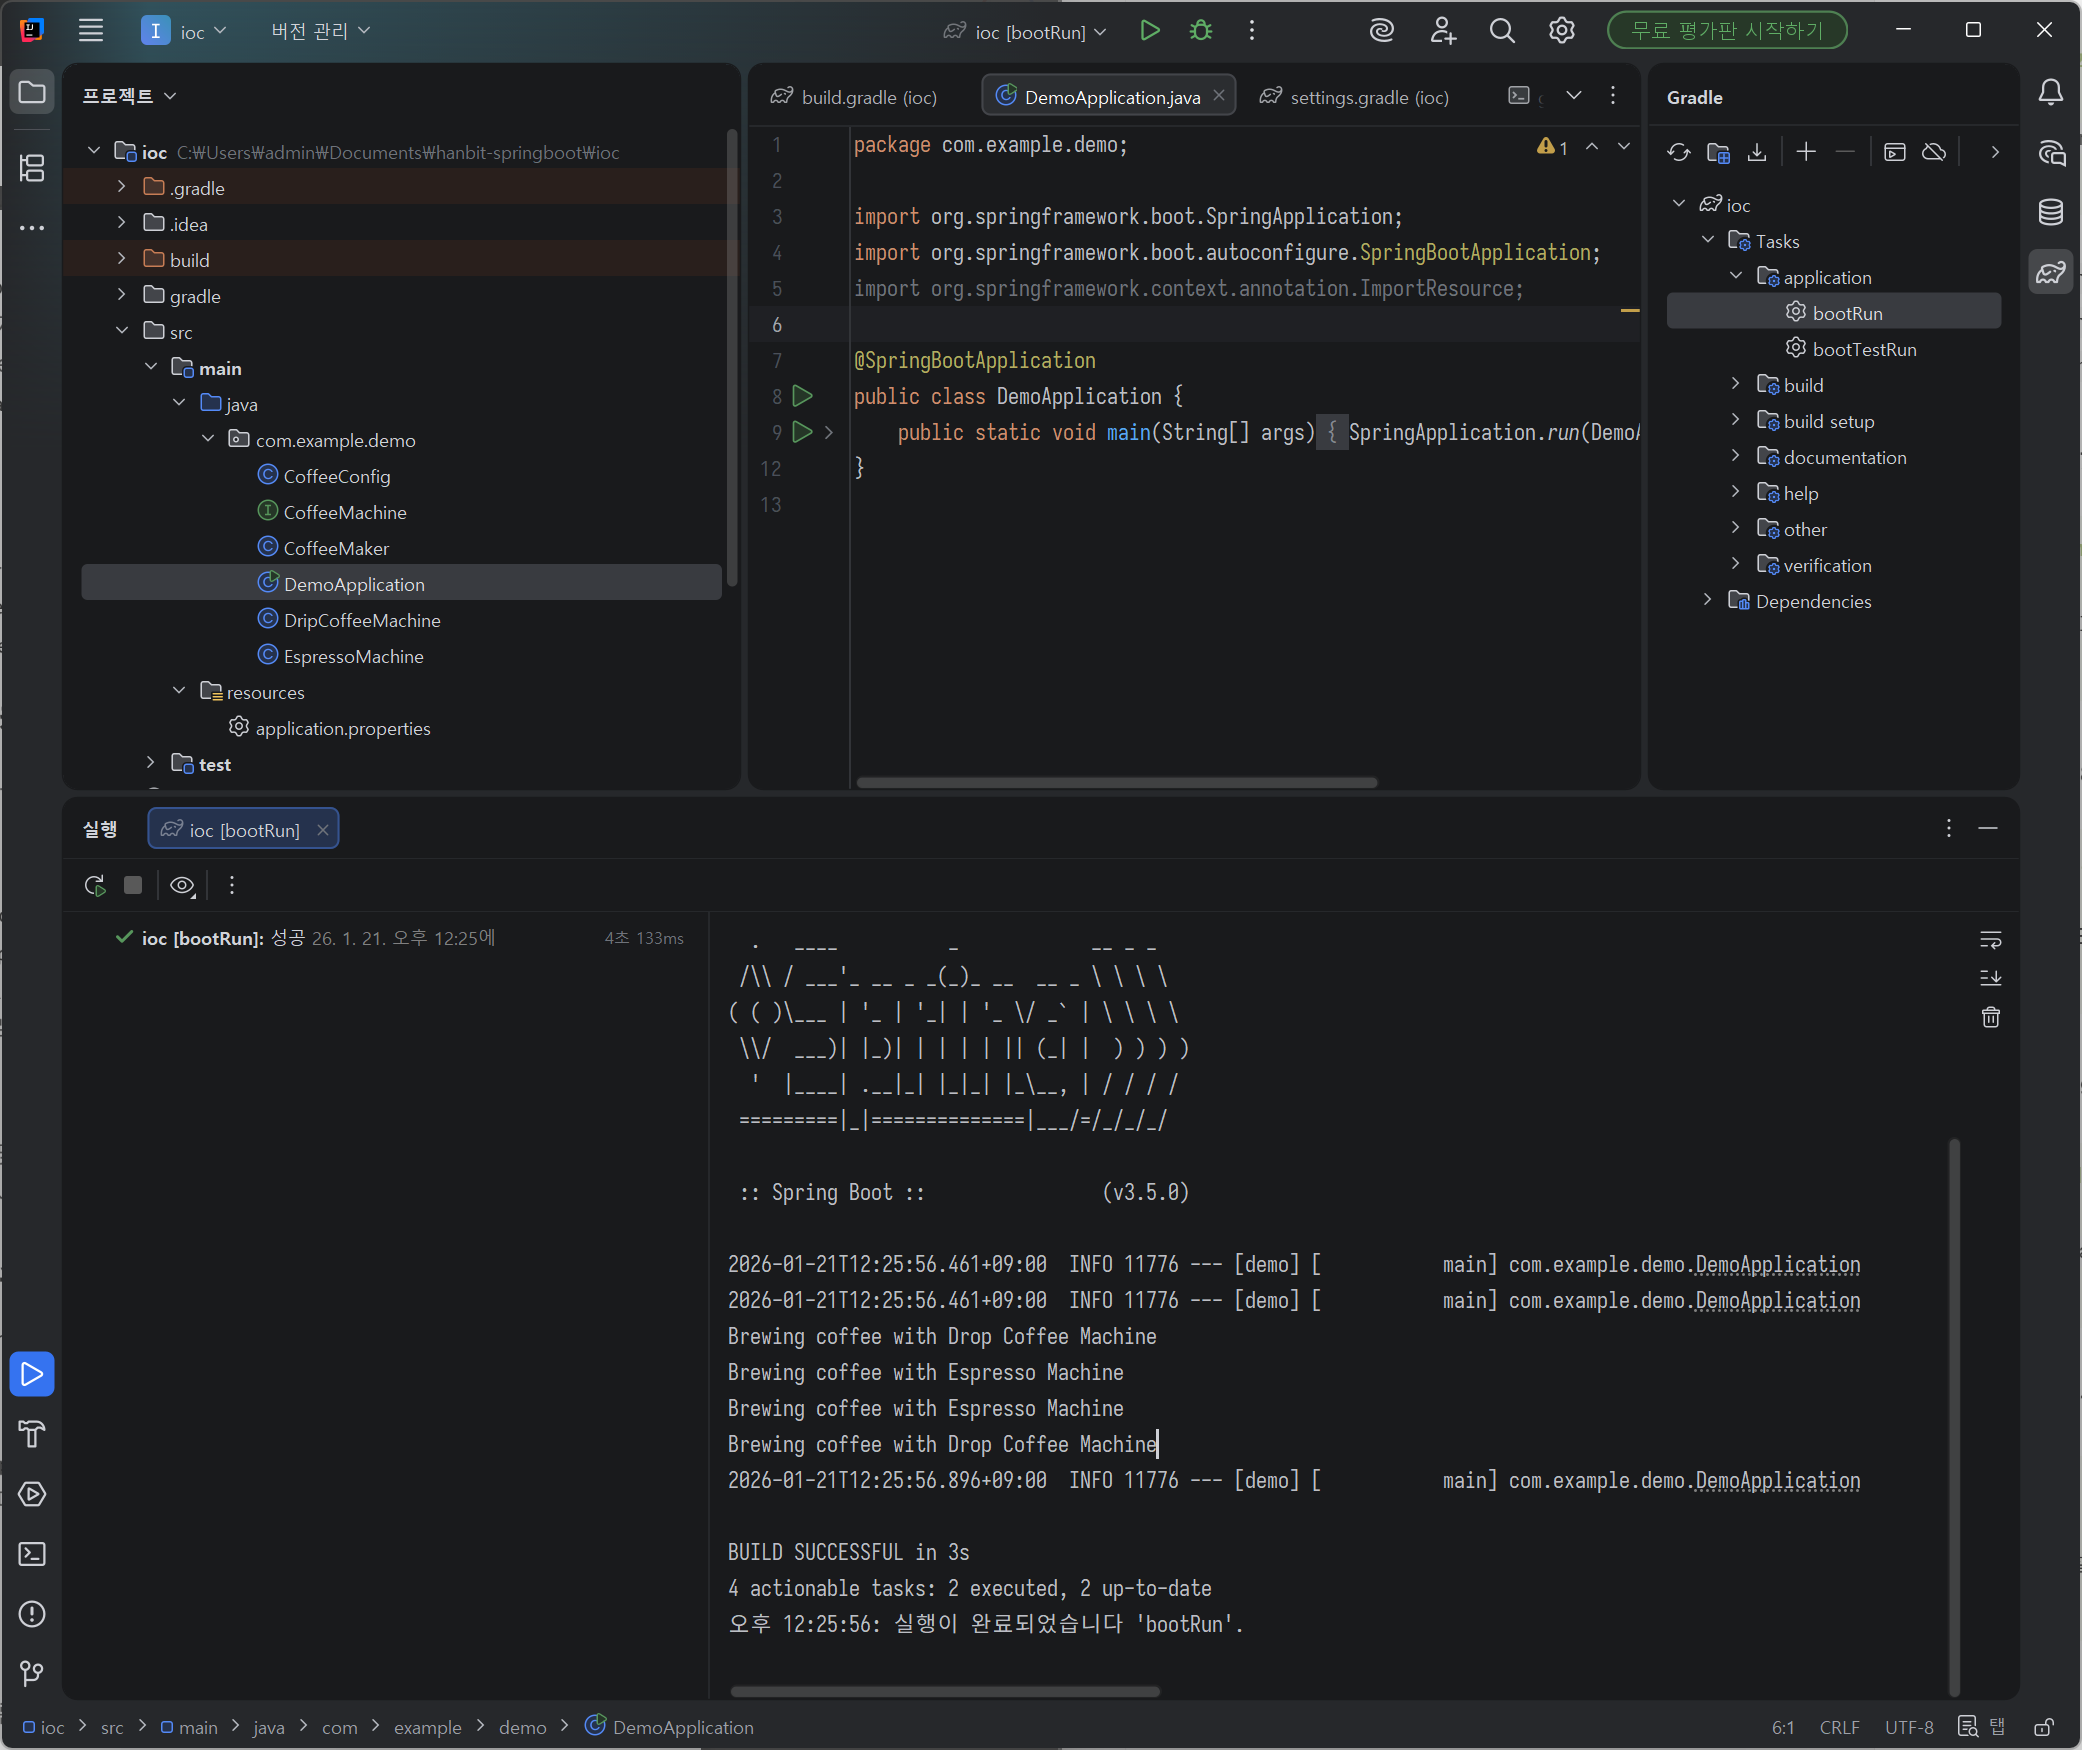Open the Gradle tool window sidebar icon
This screenshot has width=2082, height=1750.
pyautogui.click(x=2050, y=272)
